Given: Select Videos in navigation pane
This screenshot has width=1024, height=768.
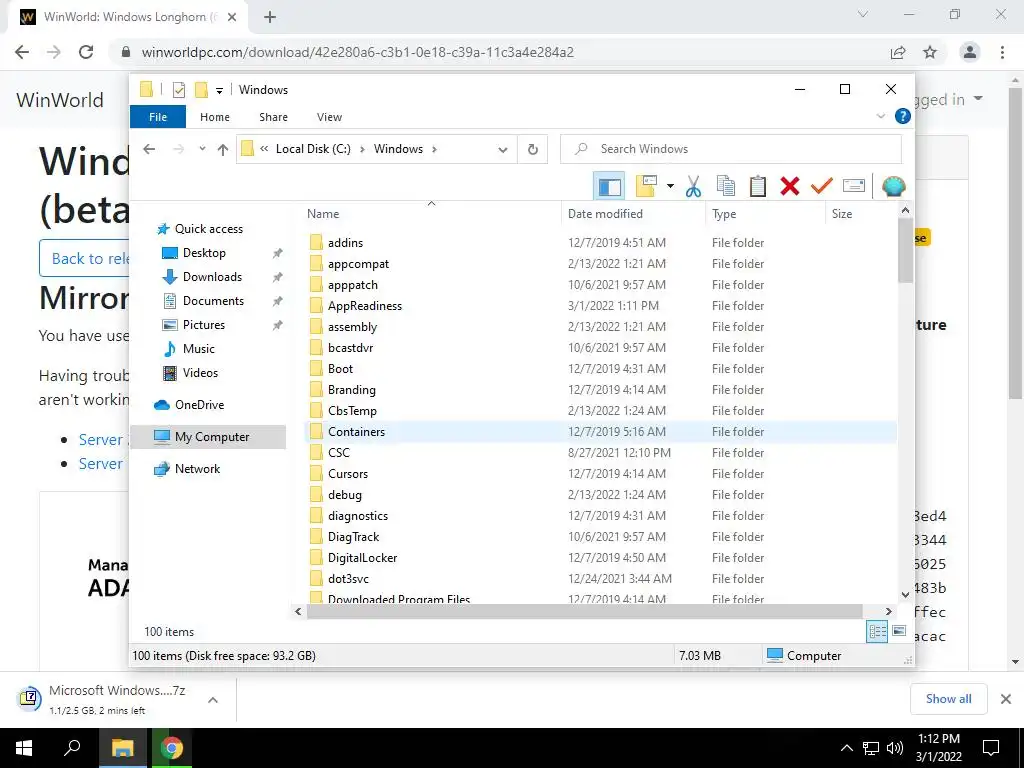Looking at the screenshot, I should point(200,373).
